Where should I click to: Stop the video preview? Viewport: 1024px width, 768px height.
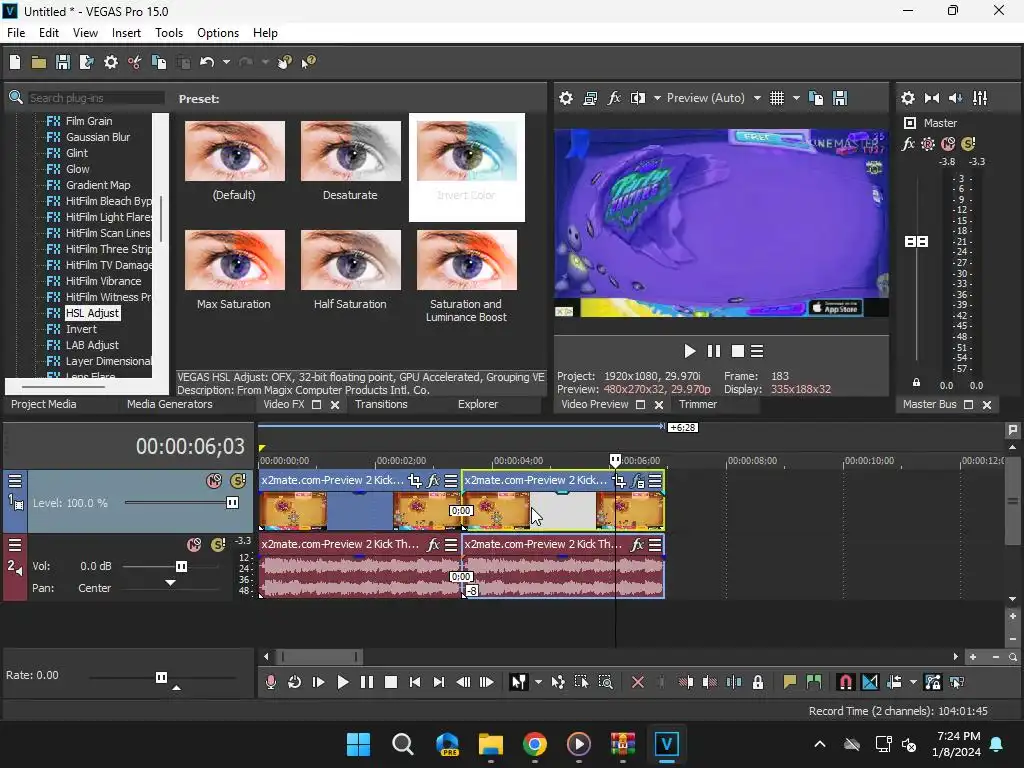click(738, 351)
